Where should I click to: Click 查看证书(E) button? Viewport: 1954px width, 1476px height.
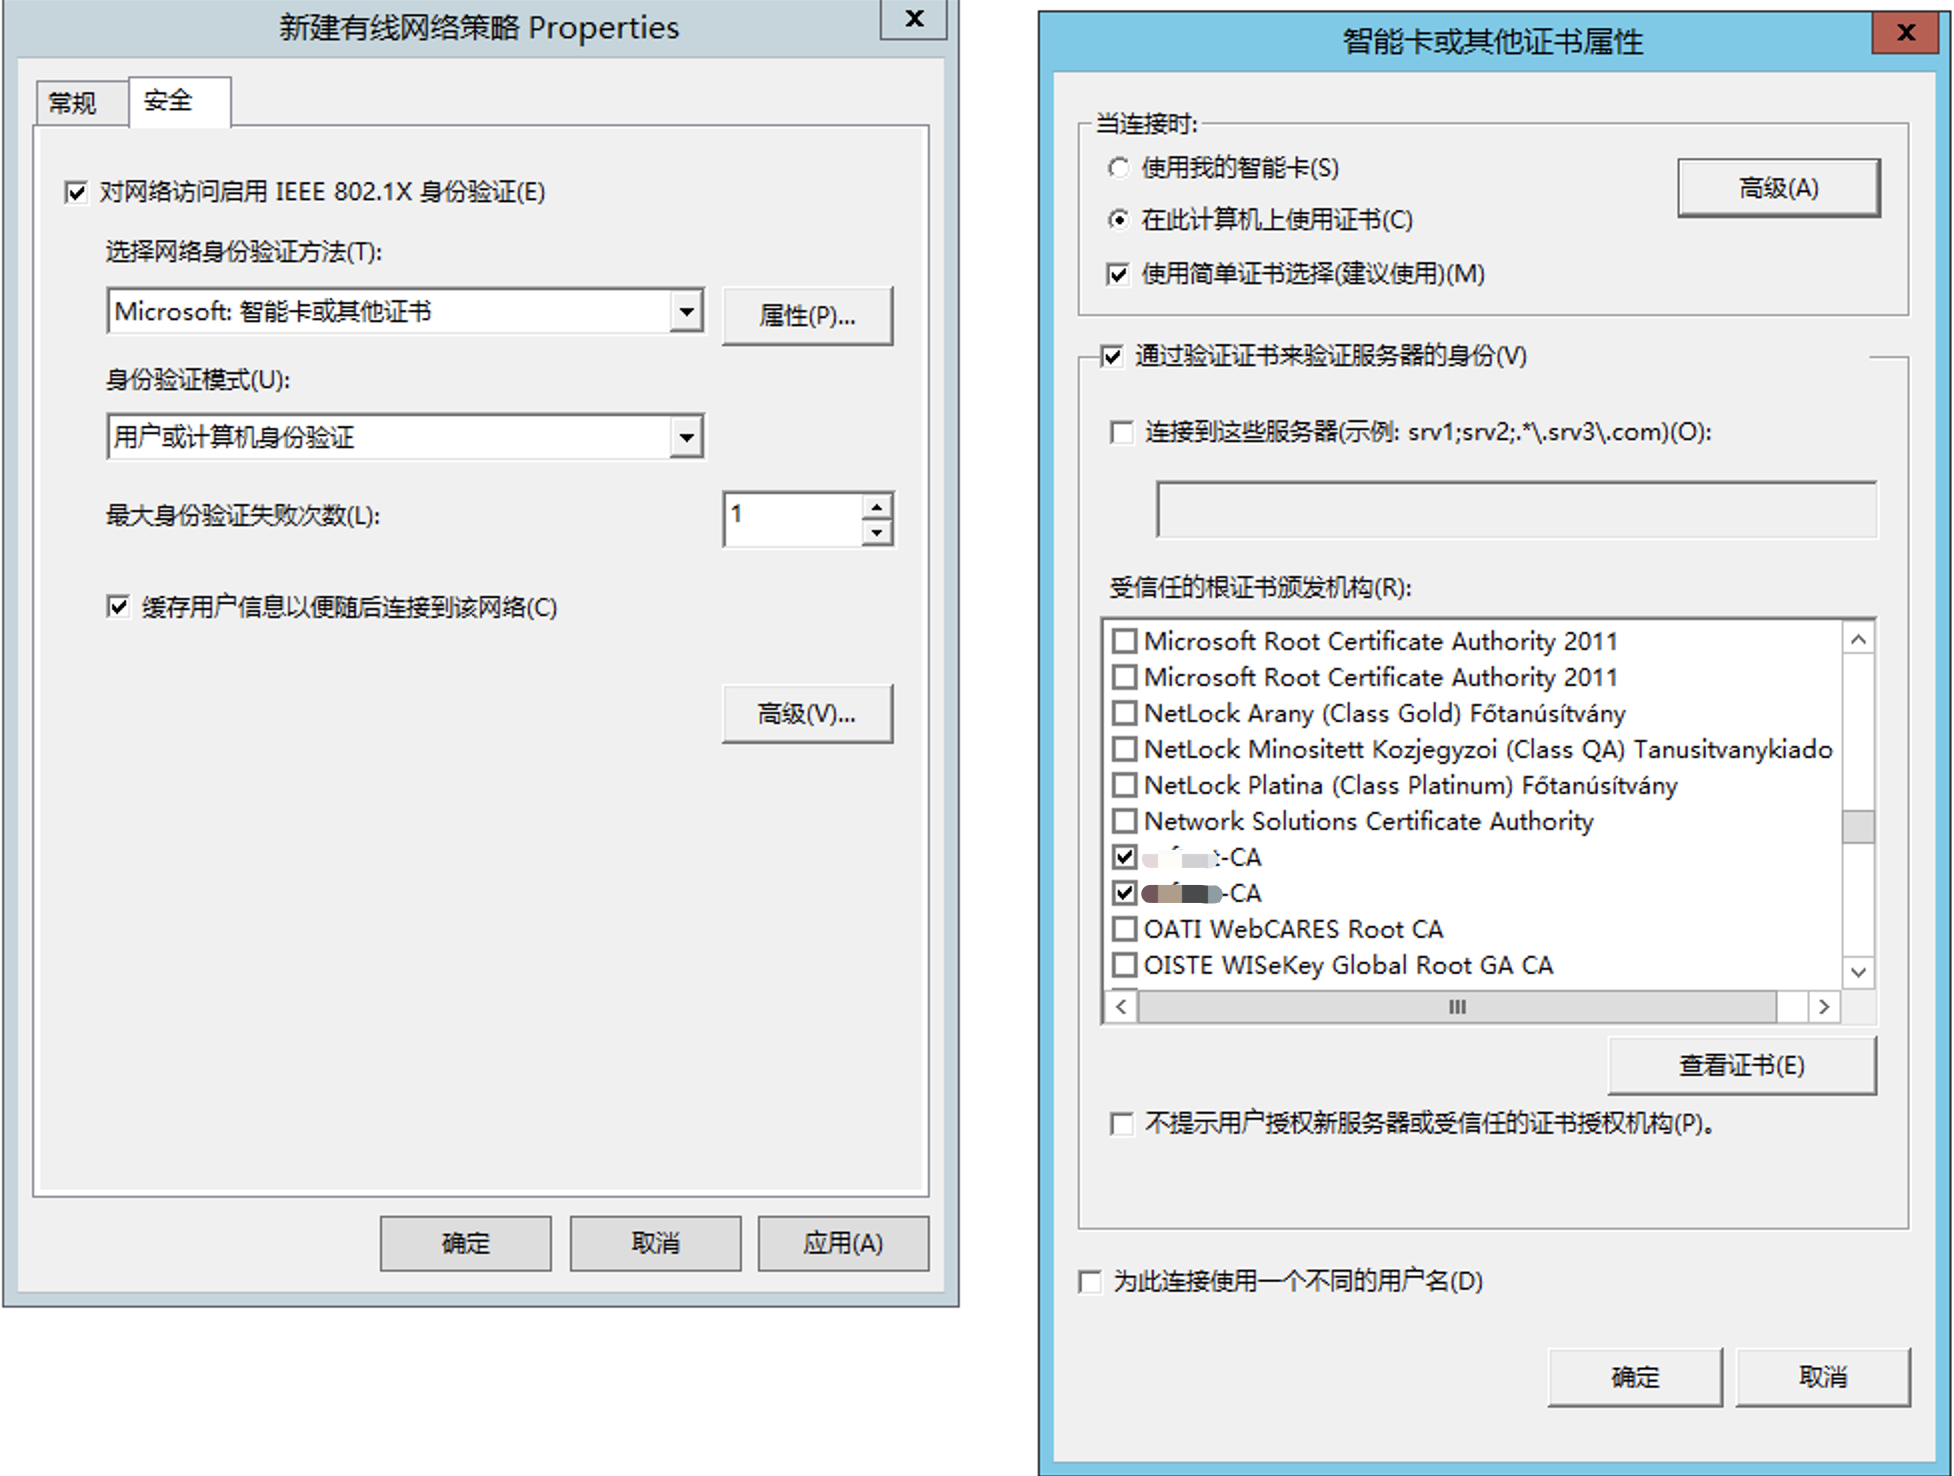tap(1741, 1066)
